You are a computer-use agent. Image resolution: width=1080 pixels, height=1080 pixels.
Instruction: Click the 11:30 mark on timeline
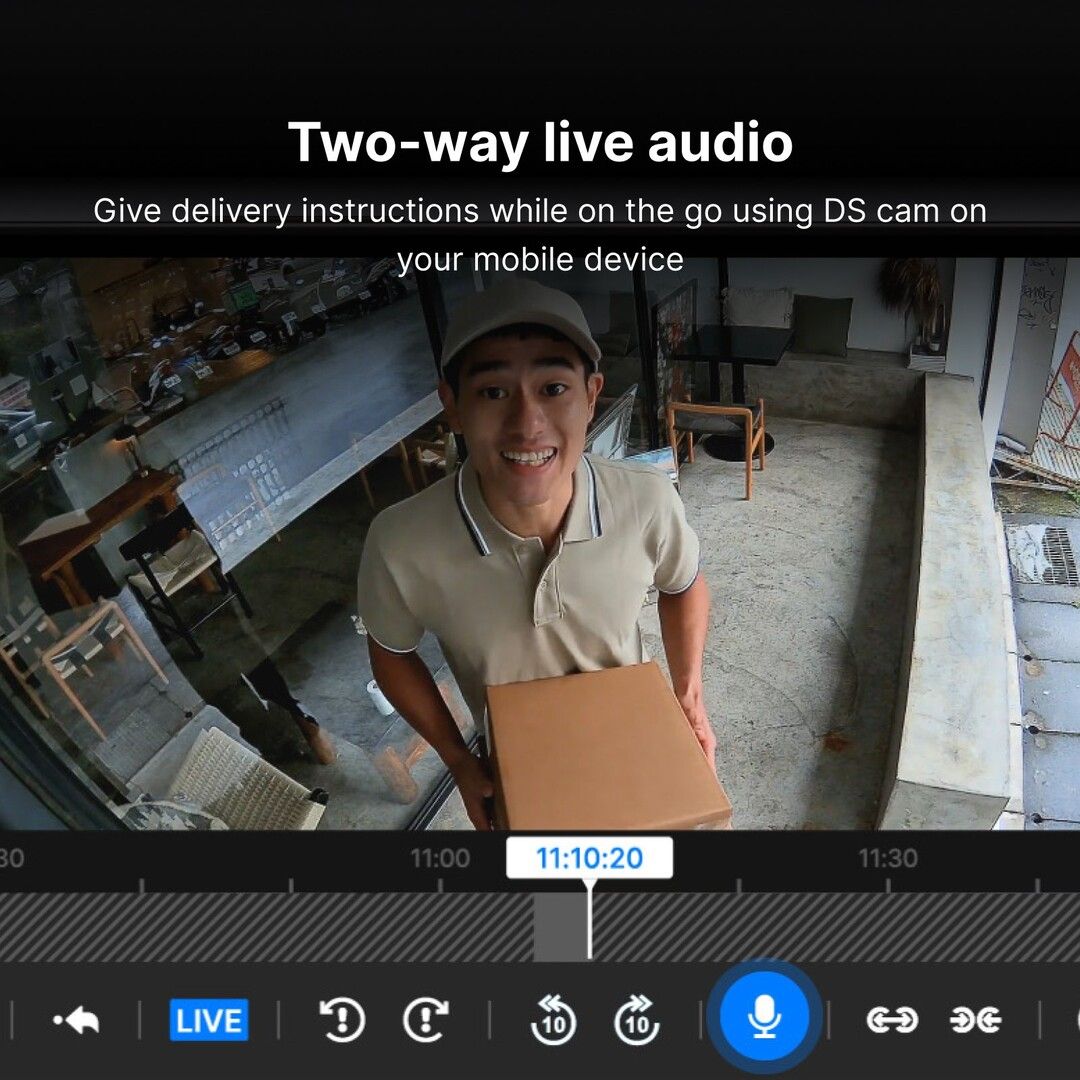coord(888,858)
